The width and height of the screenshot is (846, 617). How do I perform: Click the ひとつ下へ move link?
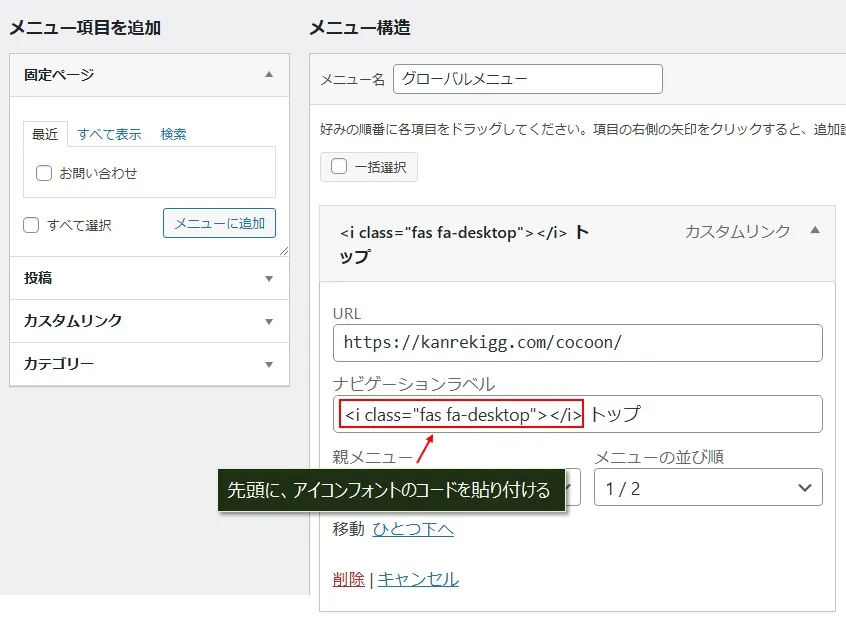pyautogui.click(x=413, y=529)
